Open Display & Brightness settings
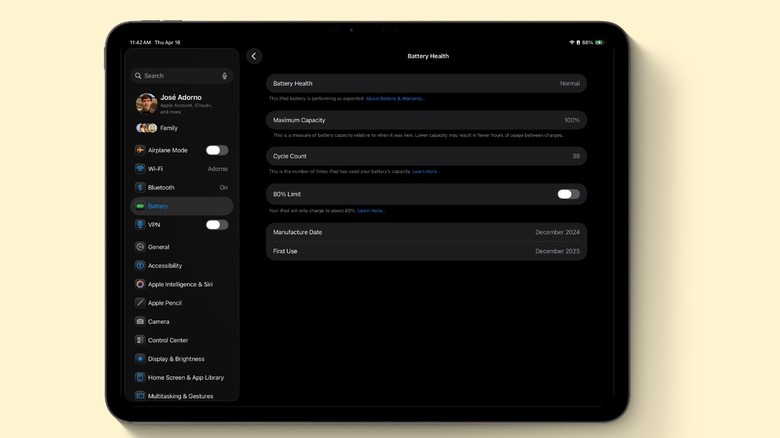Screen dimensions: 780x438 pos(182,359)
